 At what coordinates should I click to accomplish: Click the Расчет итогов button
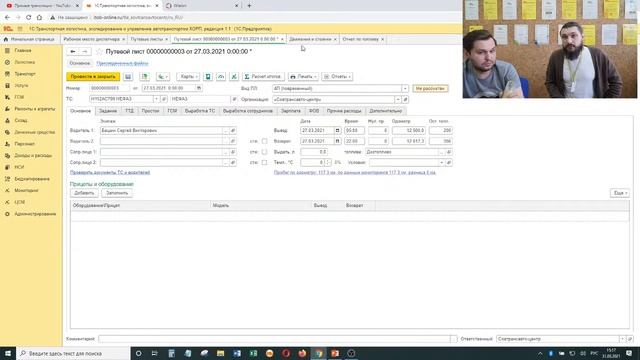[x=263, y=76]
